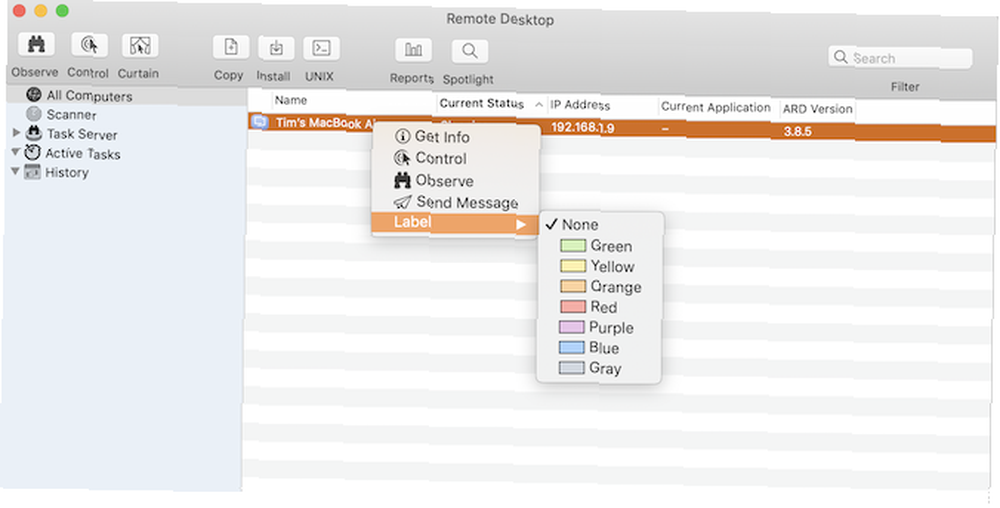Click the paper plane Send Message icon

pos(402,202)
